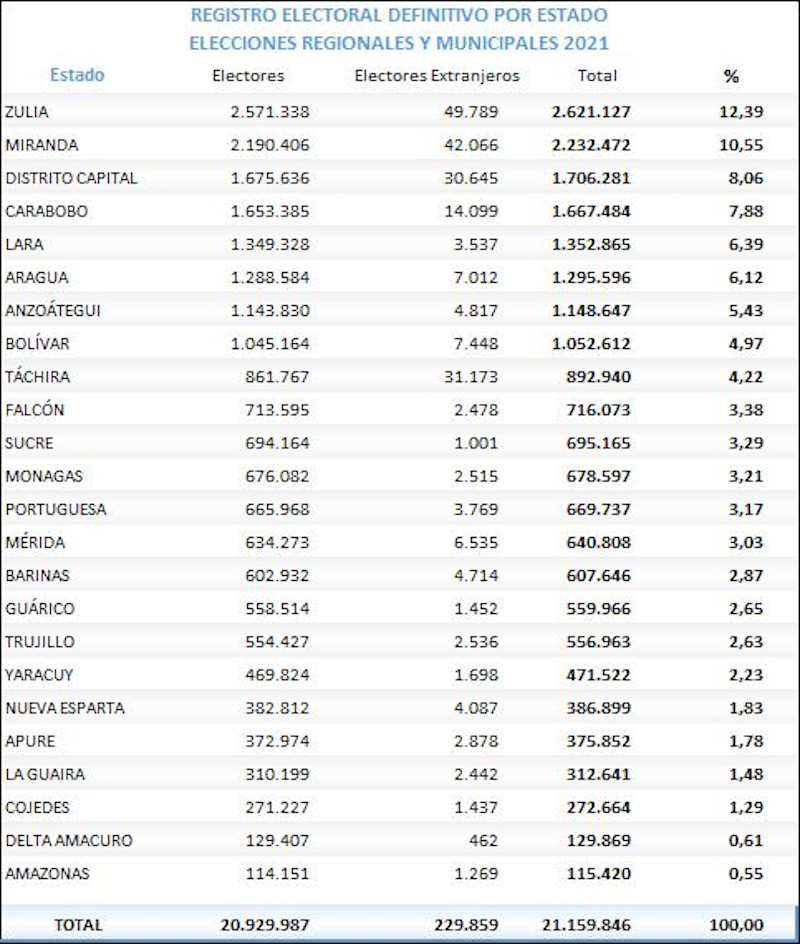Click the MIRANDA total value 2.232.472
The height and width of the screenshot is (944, 800).
pyautogui.click(x=590, y=145)
